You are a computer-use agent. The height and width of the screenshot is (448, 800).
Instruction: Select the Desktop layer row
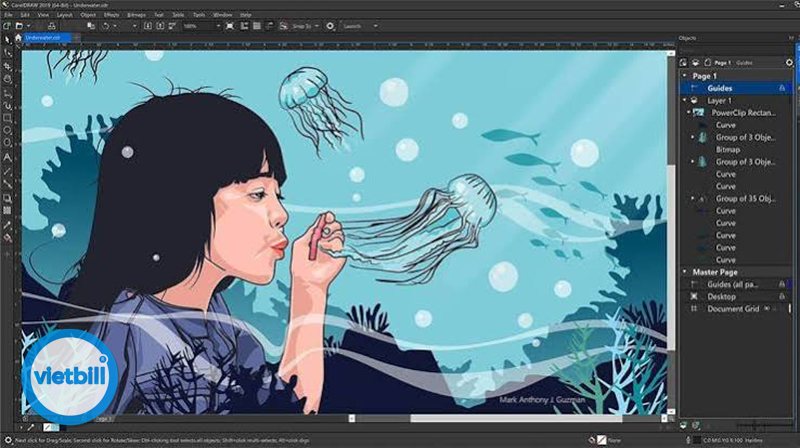(x=737, y=296)
